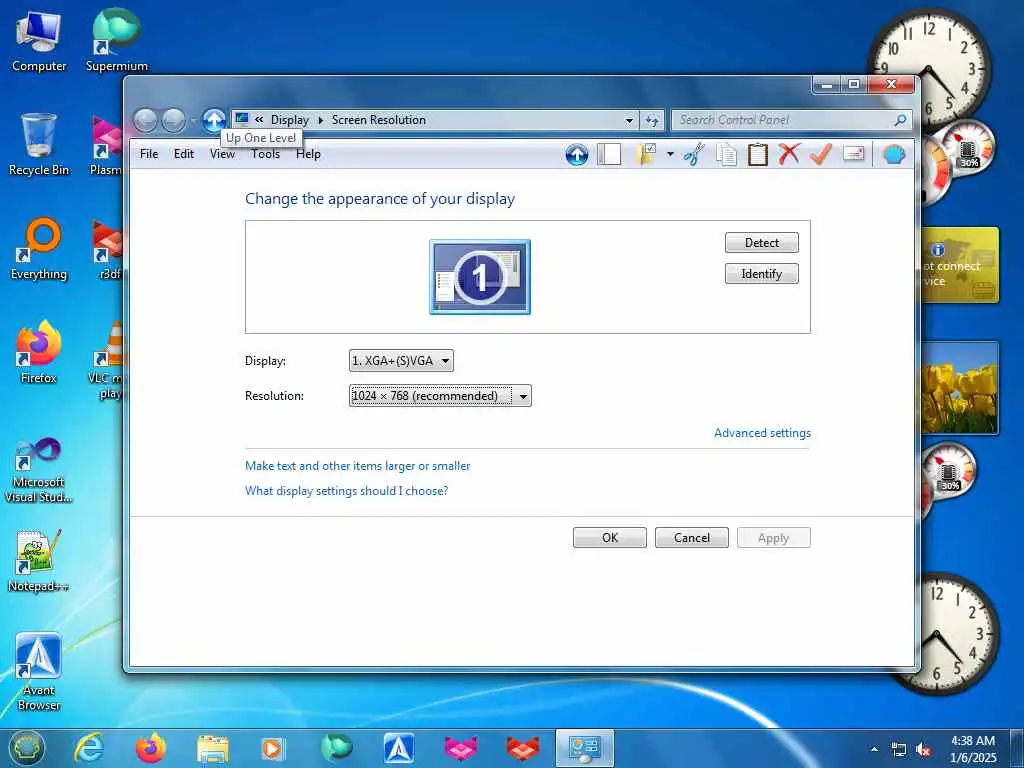Click the Display breadcrumb in the address bar
1024x768 pixels.
click(x=290, y=120)
